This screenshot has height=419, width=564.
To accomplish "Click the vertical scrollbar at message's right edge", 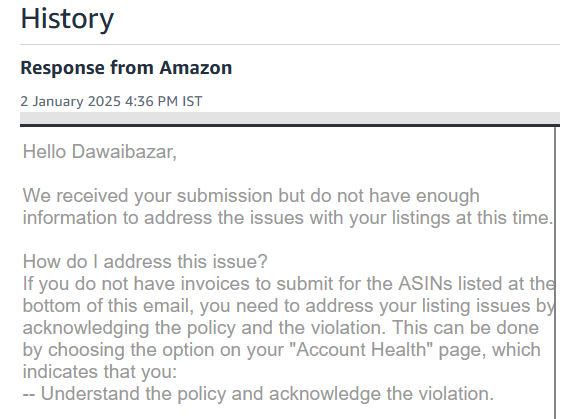I will (x=556, y=273).
